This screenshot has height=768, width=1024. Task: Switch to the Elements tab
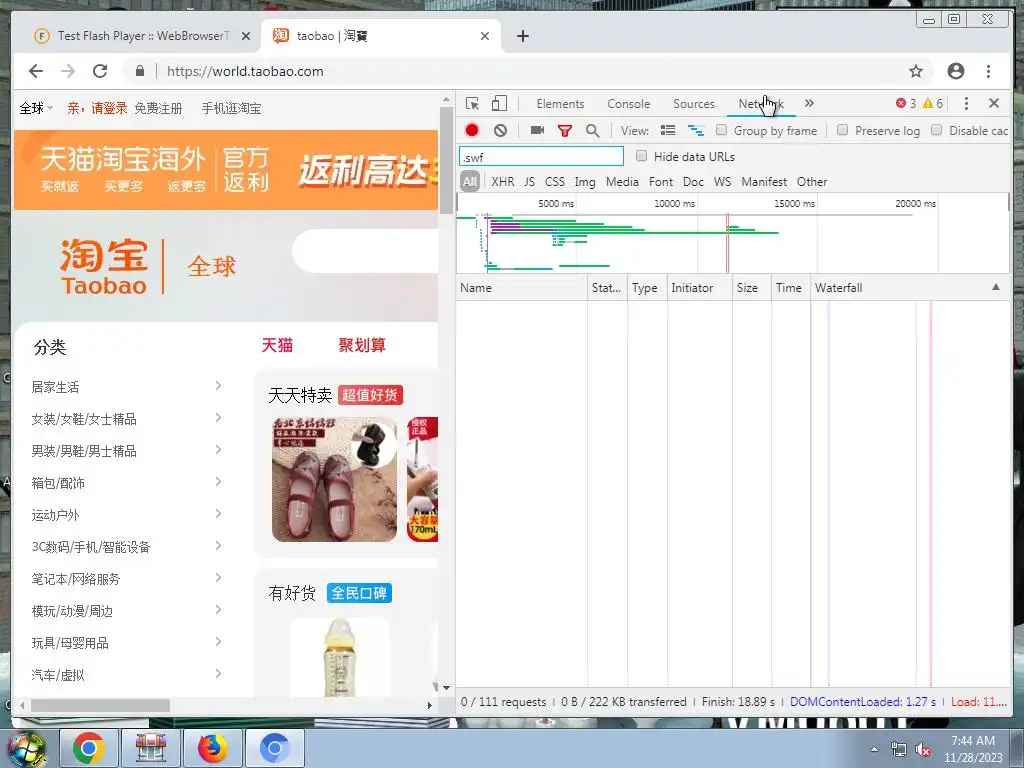[560, 104]
